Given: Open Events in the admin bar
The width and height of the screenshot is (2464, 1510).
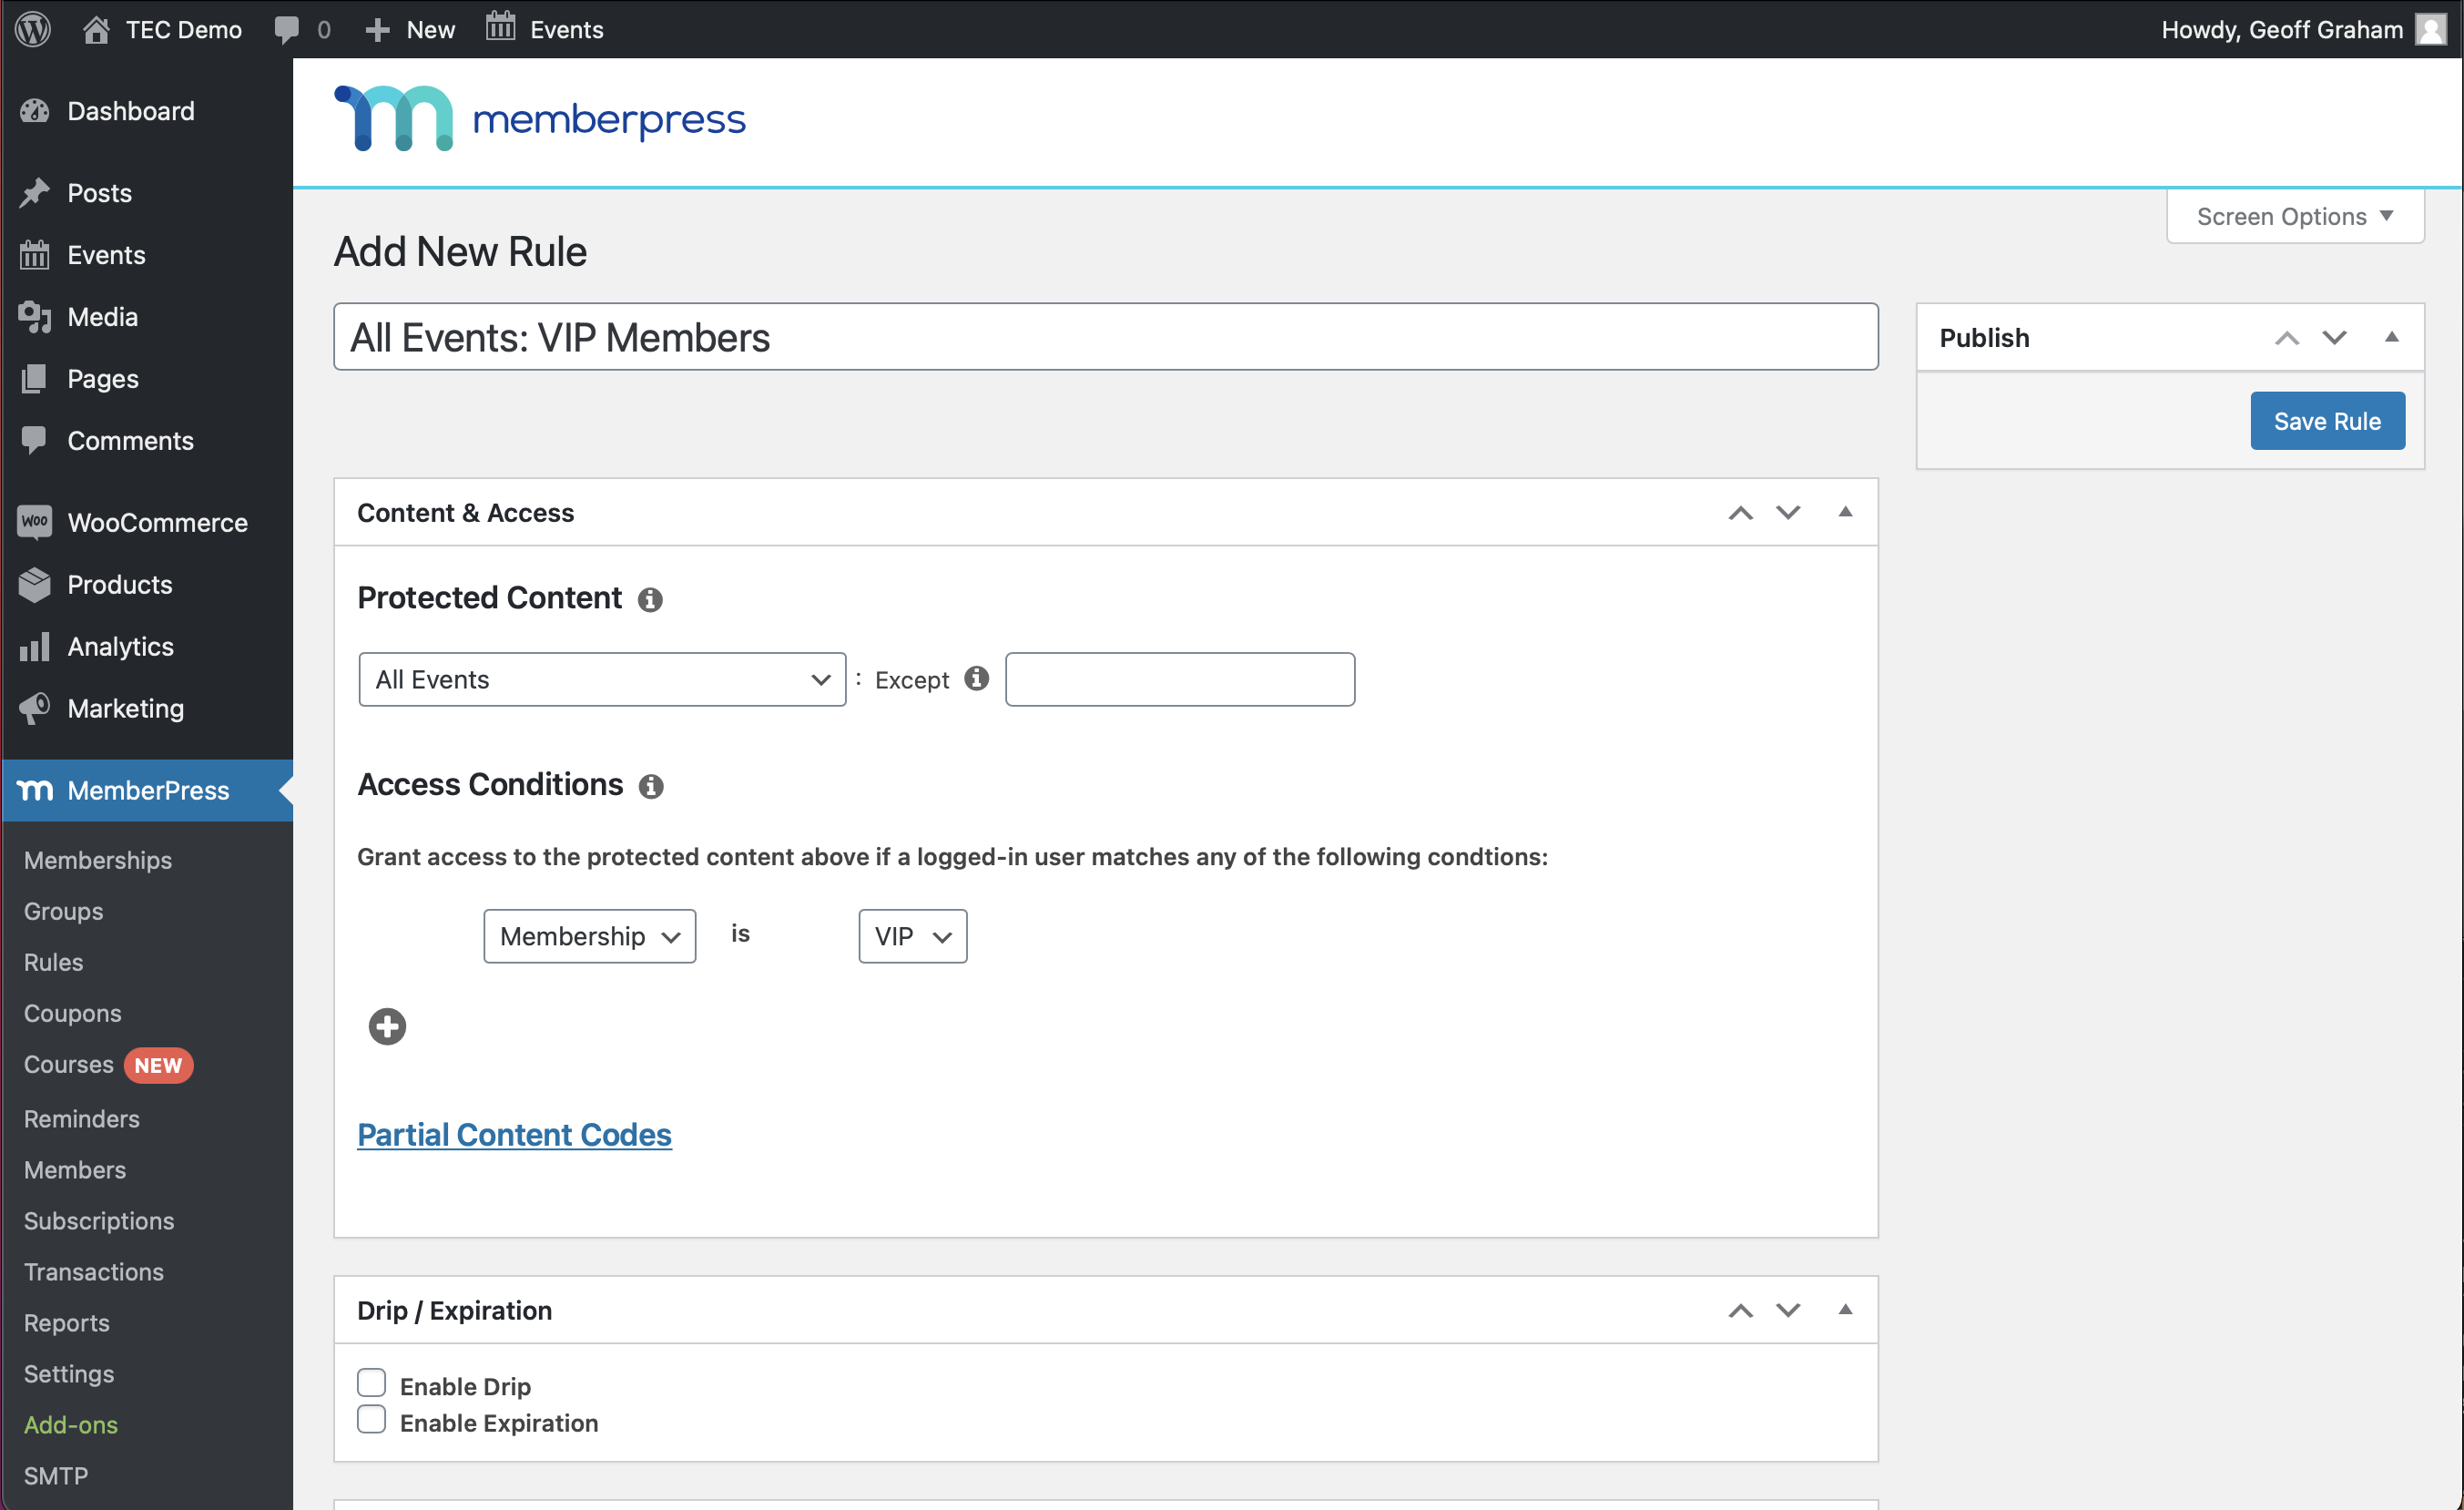Looking at the screenshot, I should [x=545, y=29].
